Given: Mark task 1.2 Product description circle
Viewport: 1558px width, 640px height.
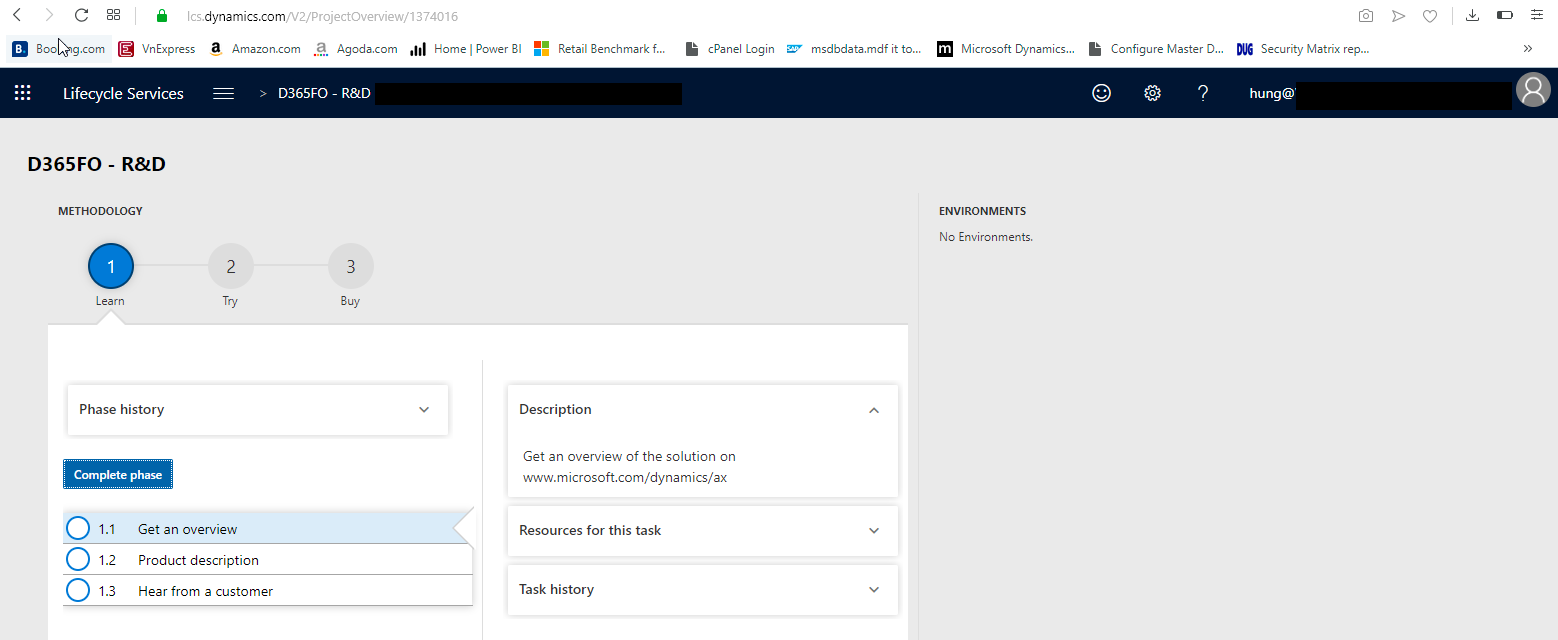Looking at the screenshot, I should pyautogui.click(x=78, y=559).
